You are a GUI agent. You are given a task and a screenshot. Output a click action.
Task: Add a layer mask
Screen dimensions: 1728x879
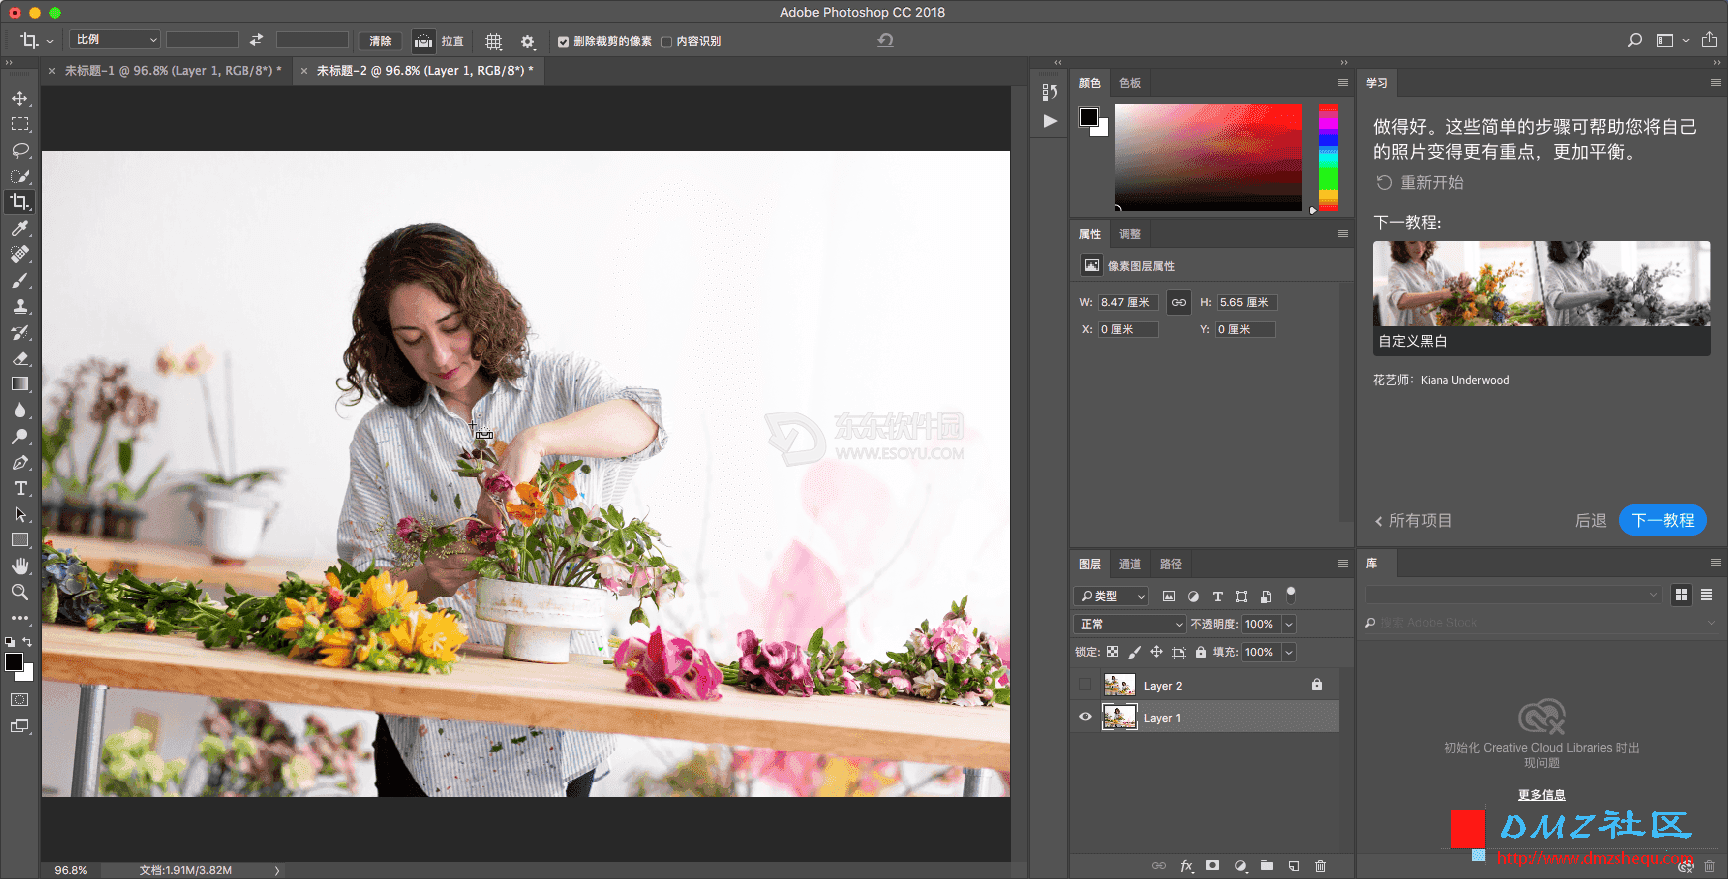[x=1213, y=865]
